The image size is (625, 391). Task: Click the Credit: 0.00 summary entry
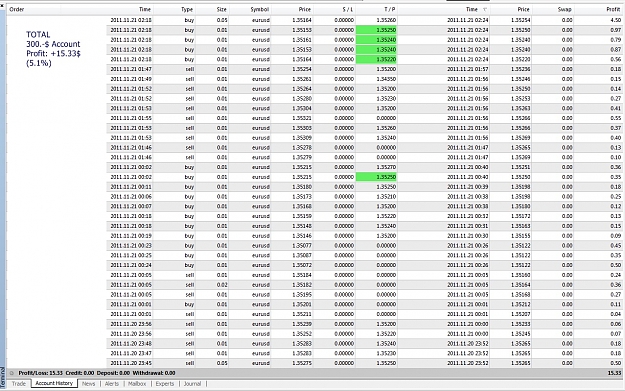tap(80, 373)
